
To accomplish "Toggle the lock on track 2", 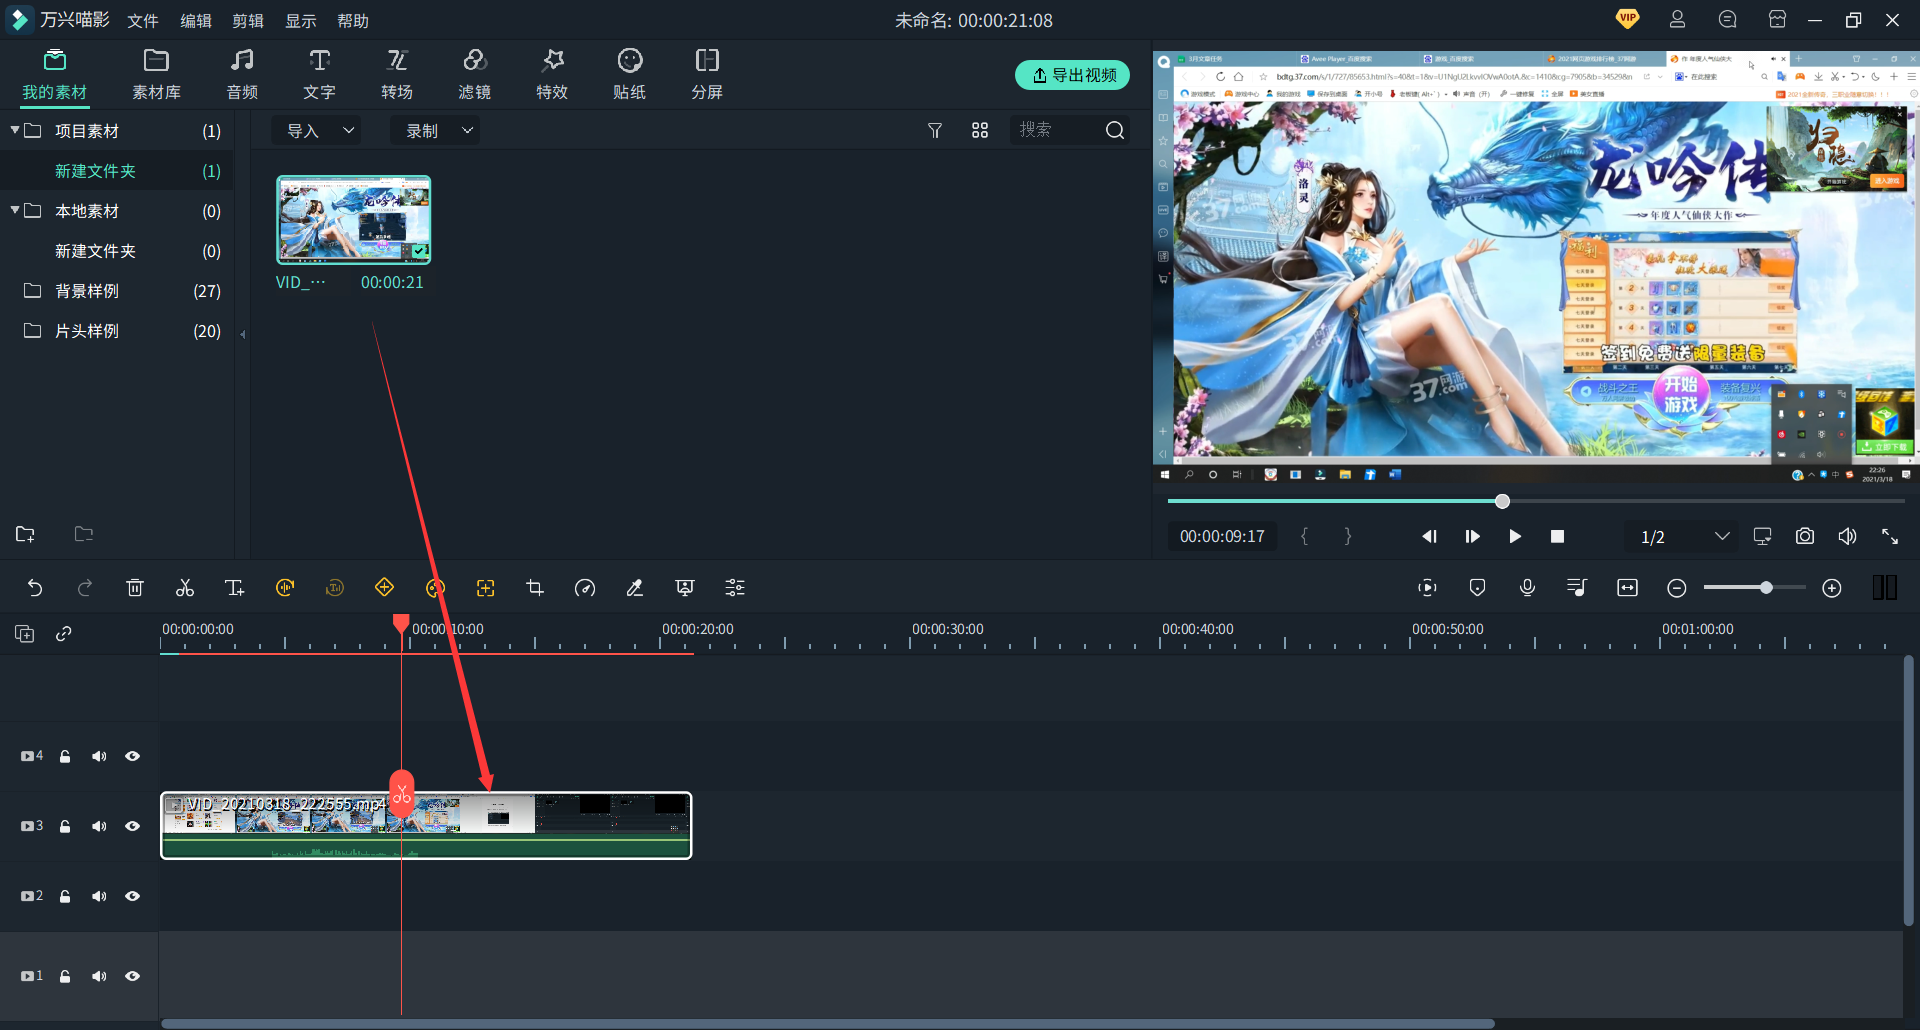I will click(65, 896).
